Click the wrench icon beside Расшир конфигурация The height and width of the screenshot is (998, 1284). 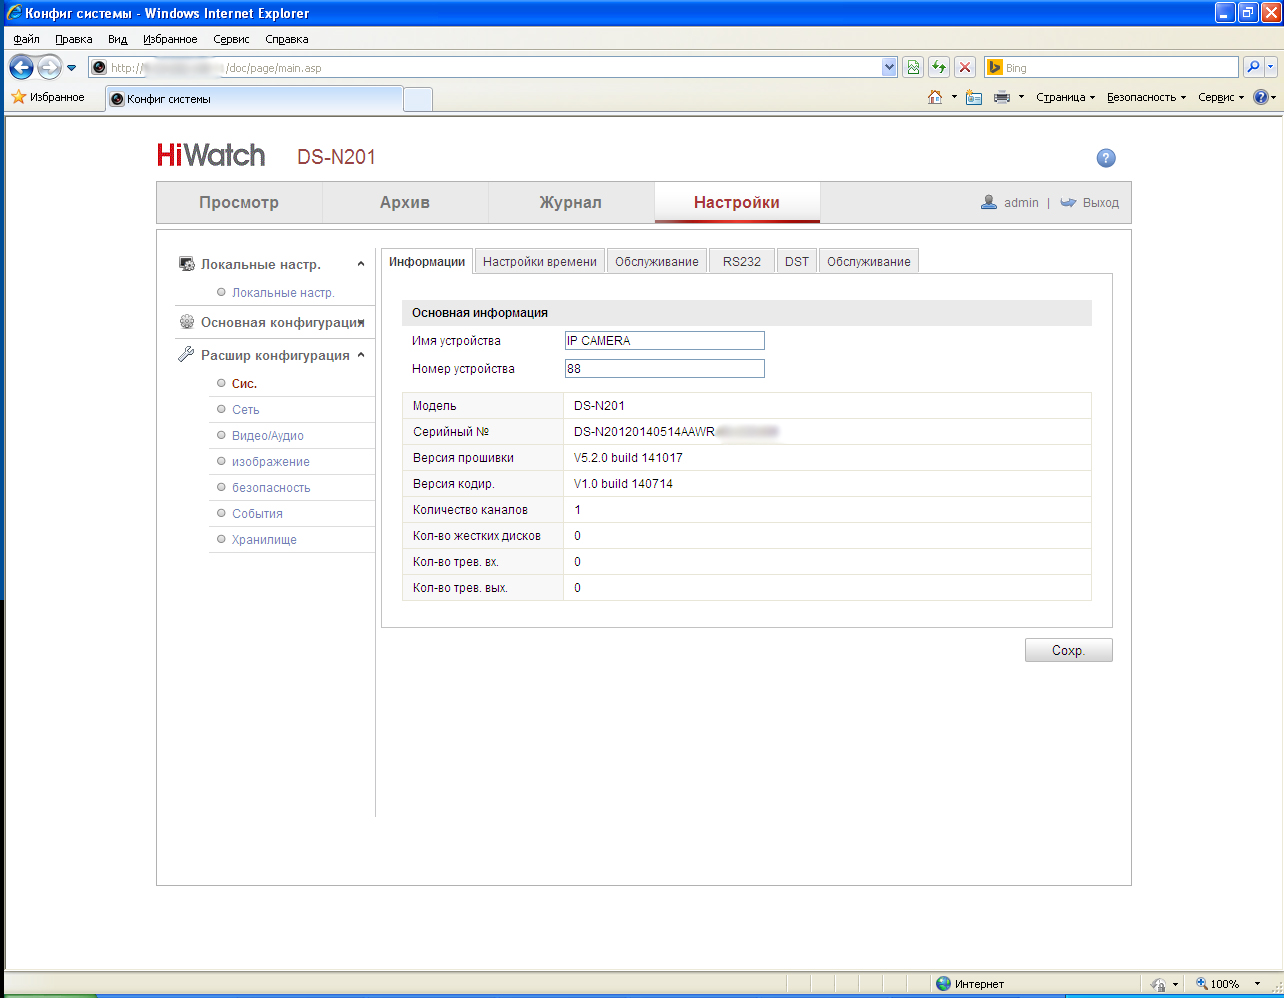pos(186,355)
